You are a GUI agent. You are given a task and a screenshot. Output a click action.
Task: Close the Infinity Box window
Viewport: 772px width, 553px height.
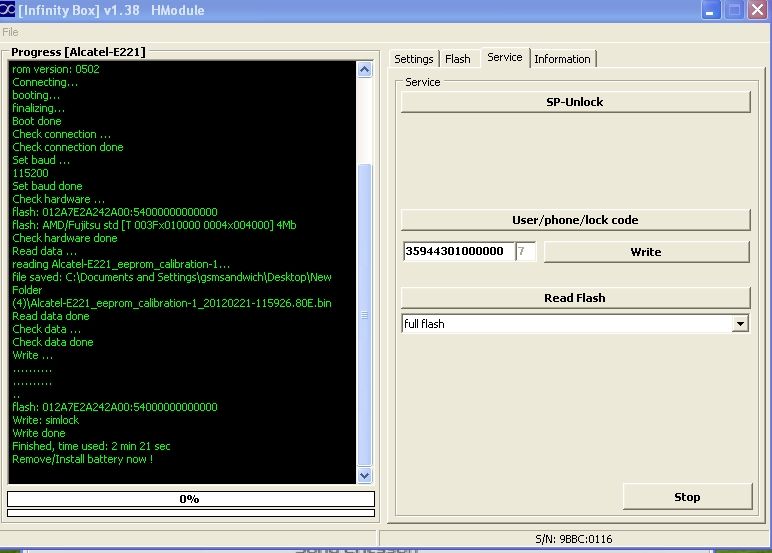click(756, 11)
